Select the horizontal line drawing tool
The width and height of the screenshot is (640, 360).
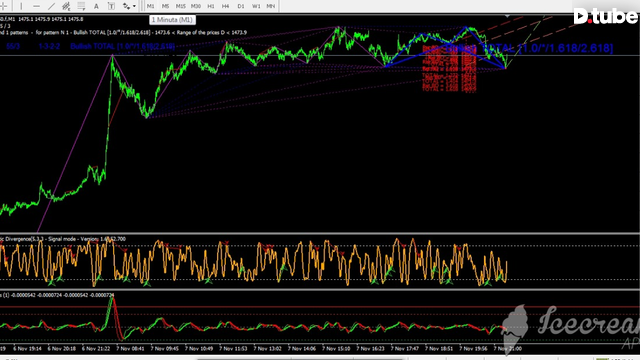[36, 6]
